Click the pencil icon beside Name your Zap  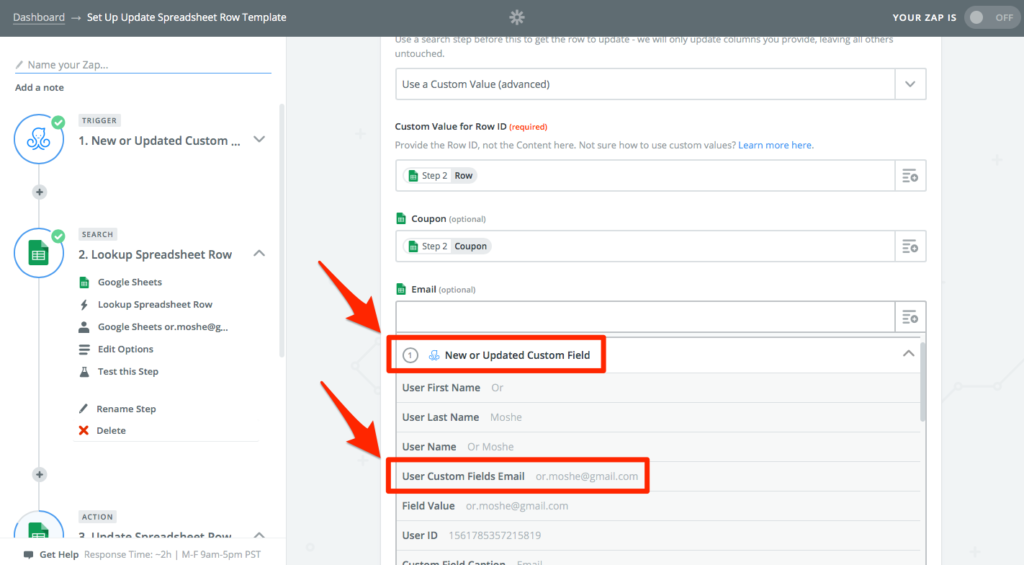pos(19,65)
